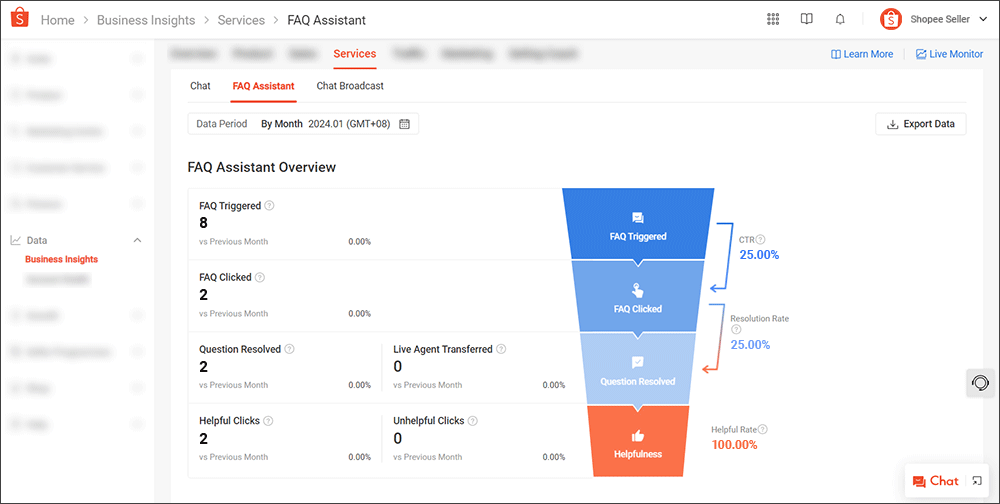Click the FAQ Triggered count 8

(x=203, y=223)
